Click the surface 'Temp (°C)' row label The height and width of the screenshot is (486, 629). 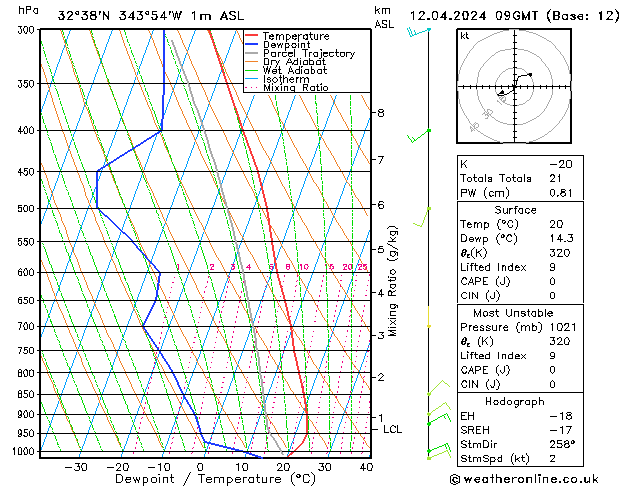(x=489, y=224)
